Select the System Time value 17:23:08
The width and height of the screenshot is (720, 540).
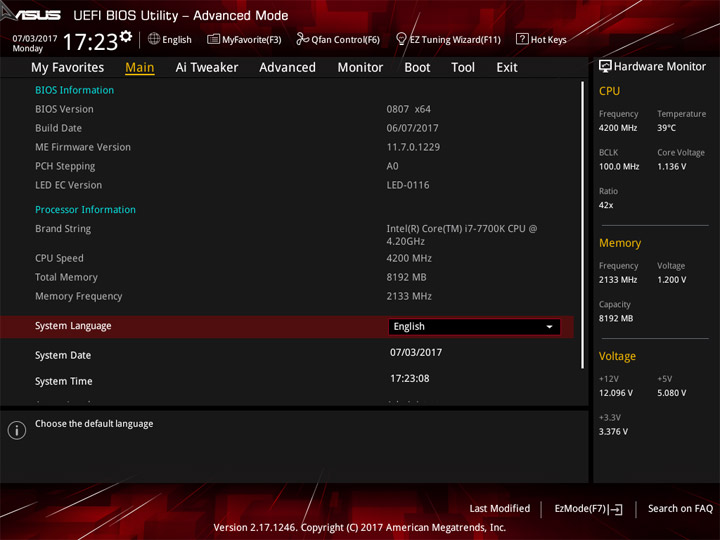click(410, 378)
